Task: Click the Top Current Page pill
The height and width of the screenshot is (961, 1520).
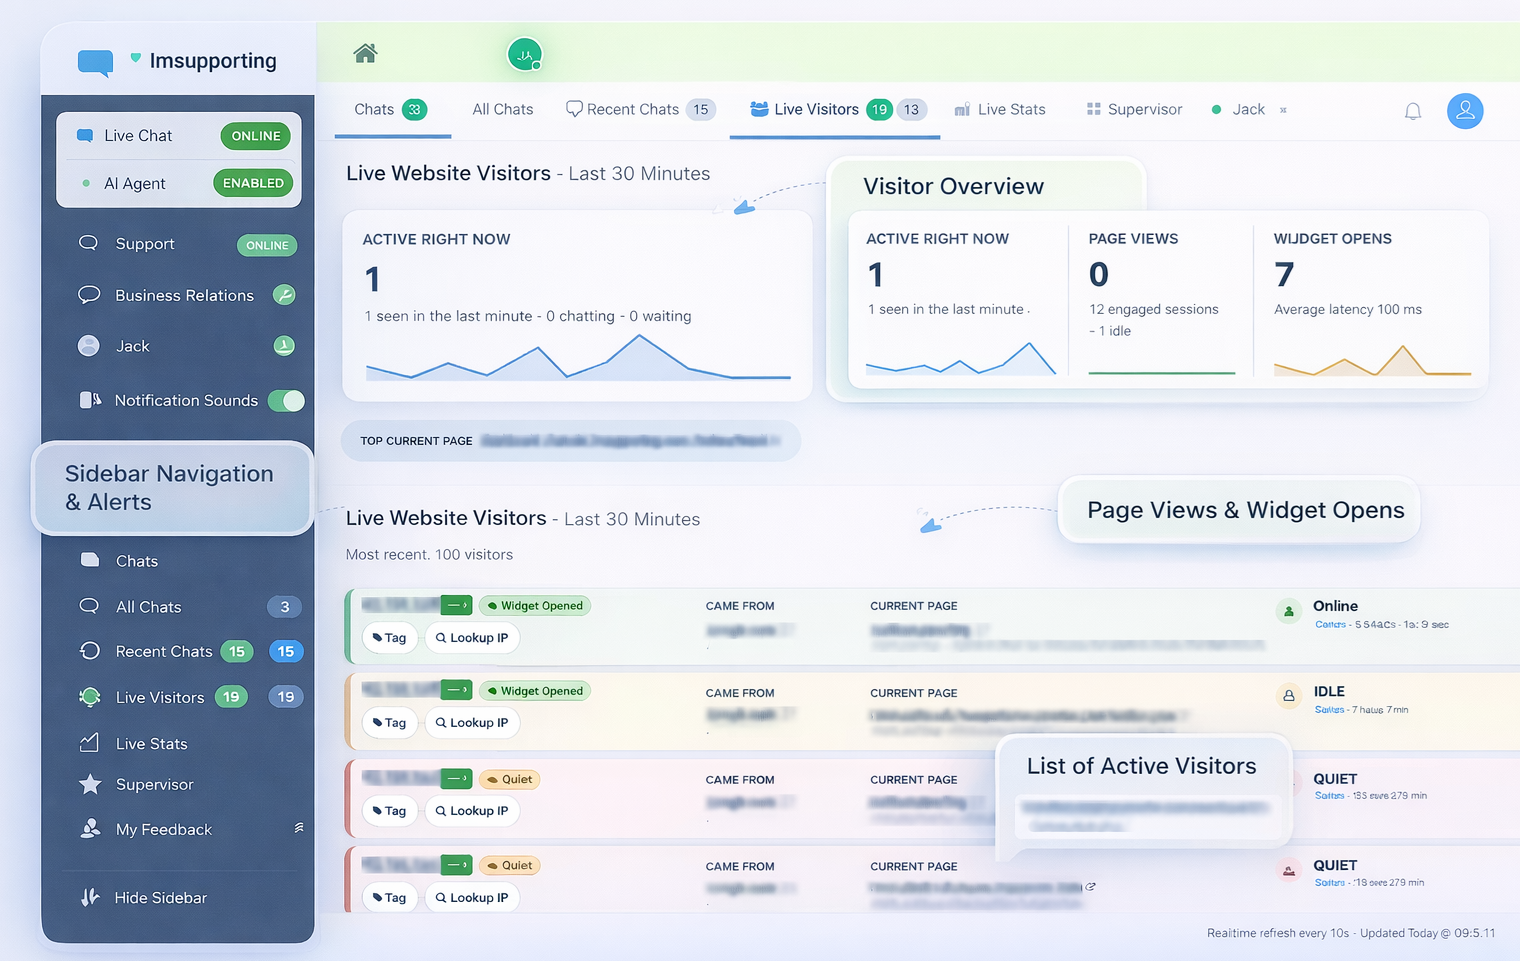Action: [570, 440]
